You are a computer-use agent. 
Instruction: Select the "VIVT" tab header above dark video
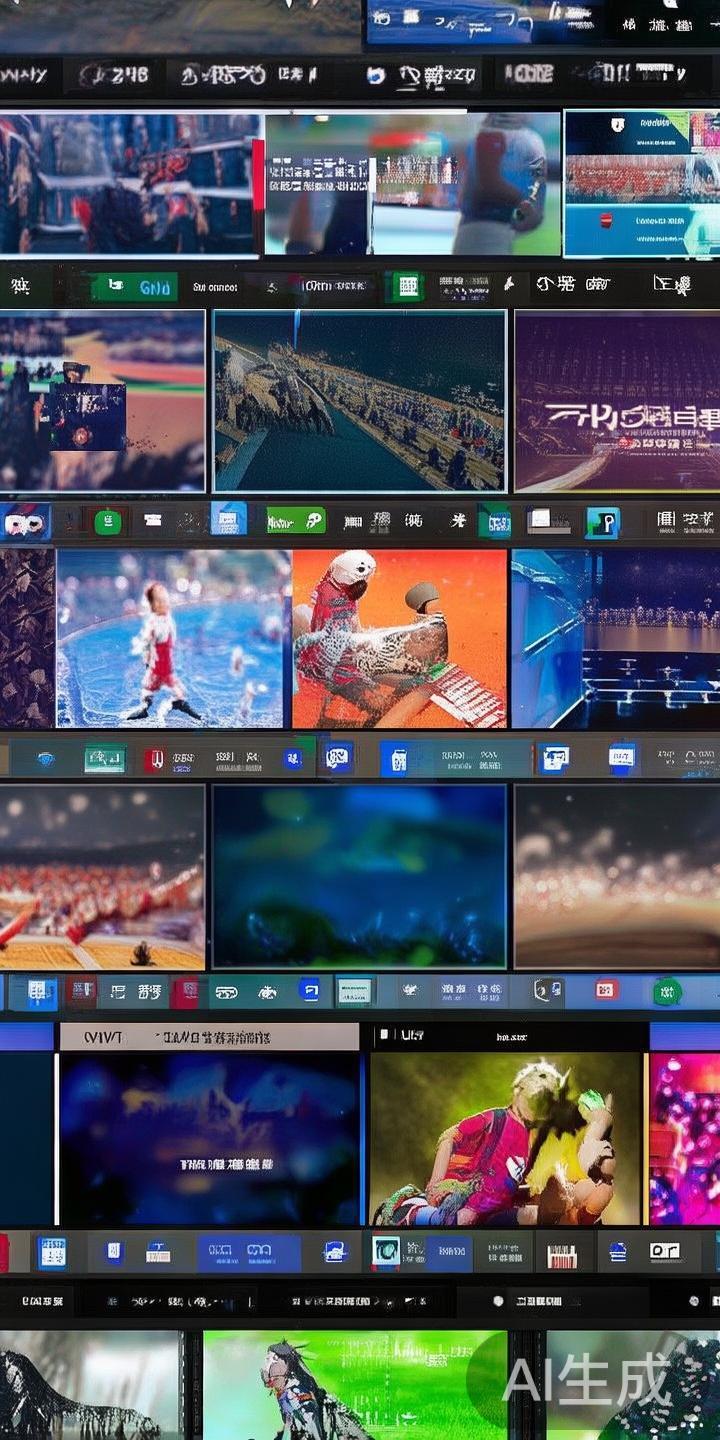tap(100, 1037)
